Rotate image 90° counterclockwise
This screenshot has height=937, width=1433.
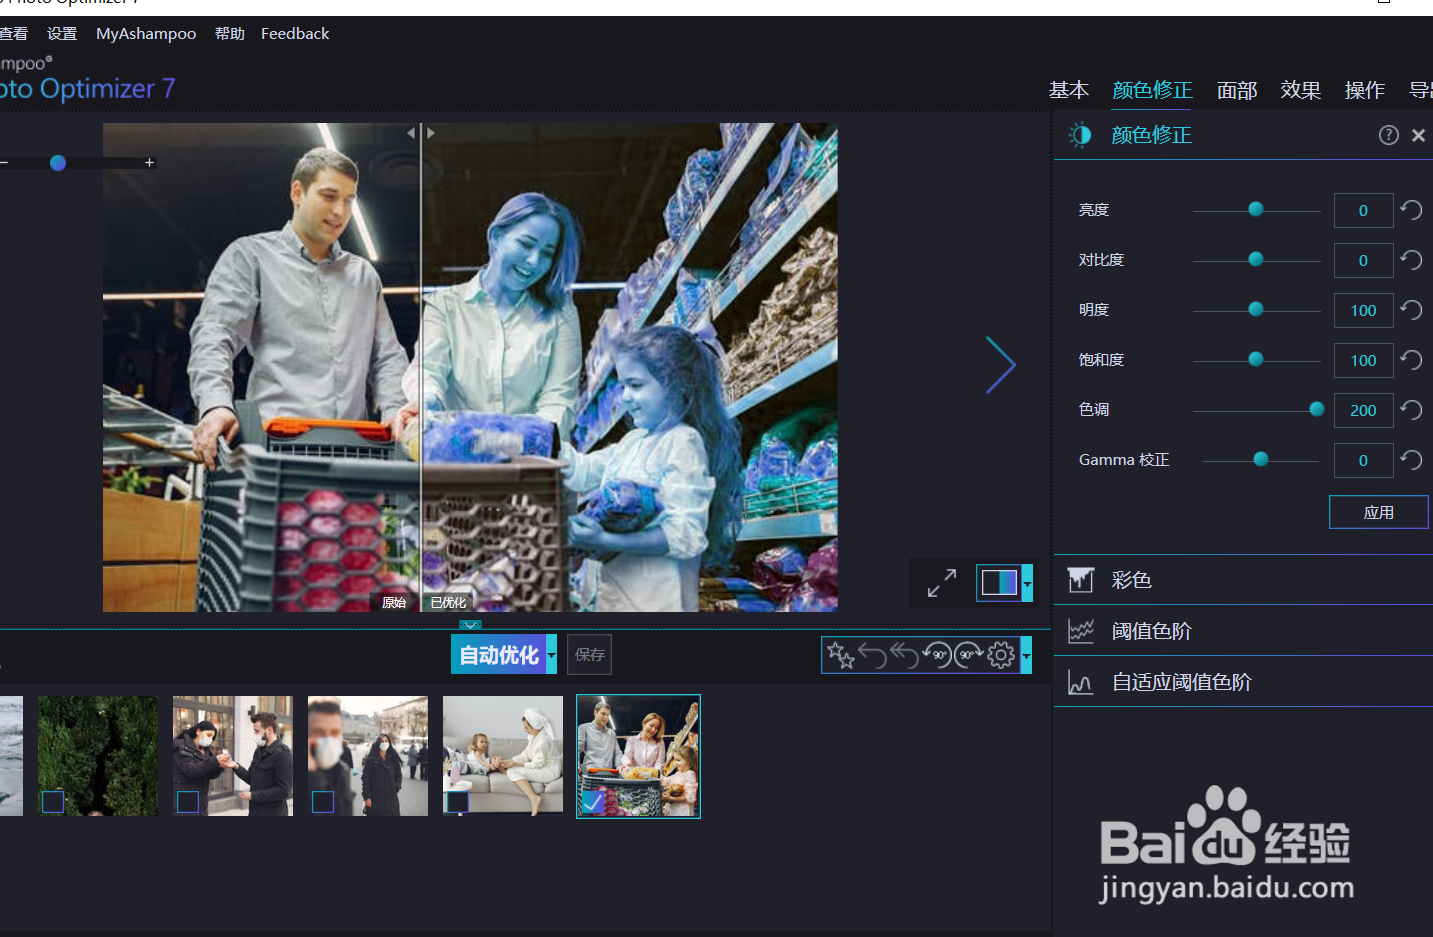click(937, 655)
